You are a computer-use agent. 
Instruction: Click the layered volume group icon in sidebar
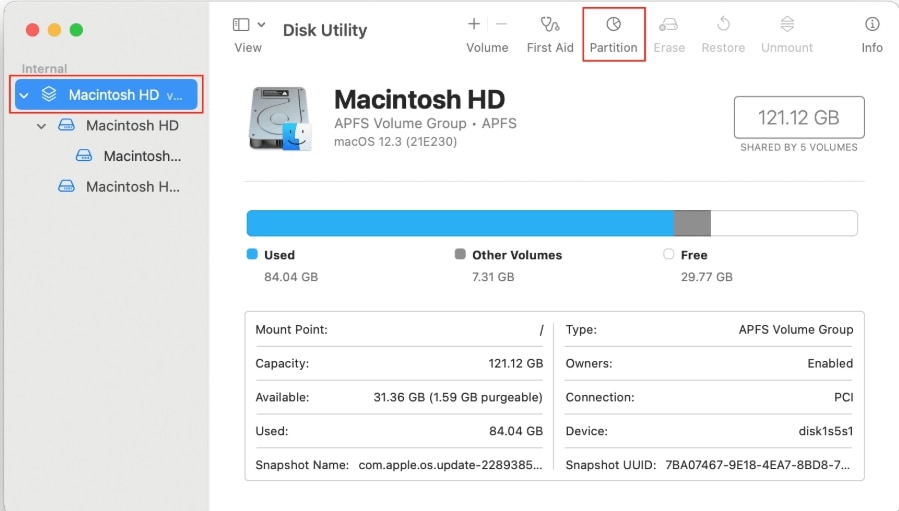click(49, 94)
